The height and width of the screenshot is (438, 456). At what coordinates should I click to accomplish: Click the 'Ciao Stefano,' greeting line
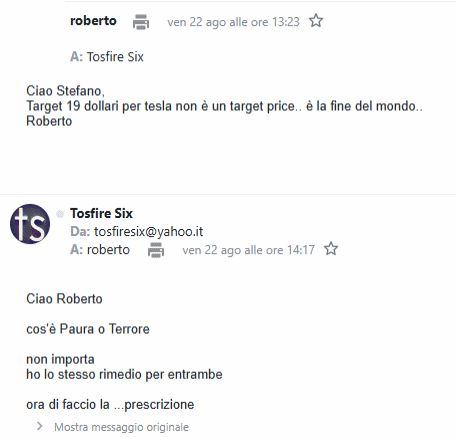click(x=65, y=91)
